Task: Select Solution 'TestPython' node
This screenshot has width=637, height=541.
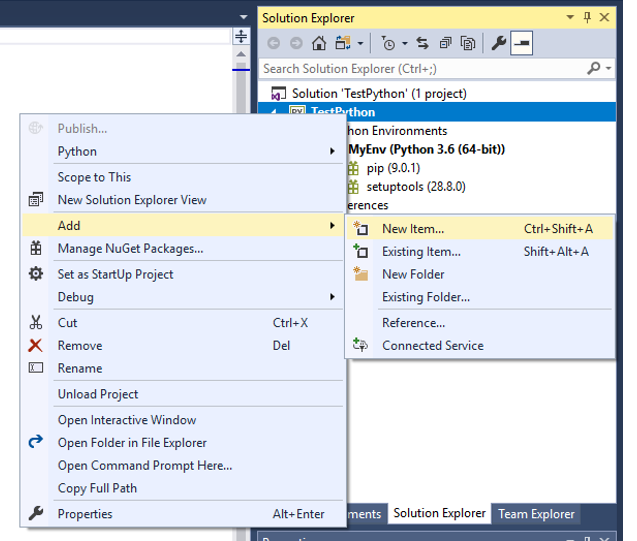Action: (379, 94)
